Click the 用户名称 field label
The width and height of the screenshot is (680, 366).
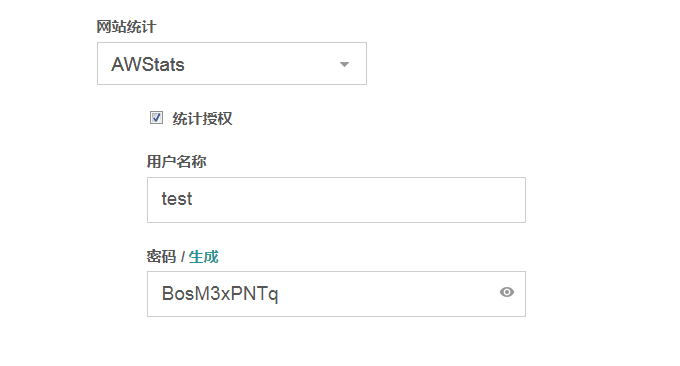click(177, 162)
